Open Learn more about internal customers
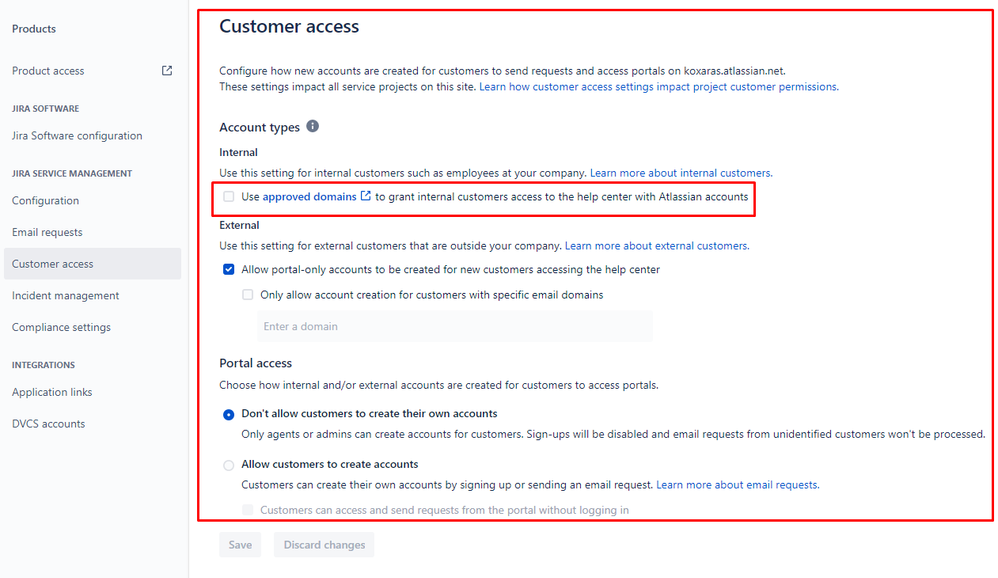 pos(681,172)
